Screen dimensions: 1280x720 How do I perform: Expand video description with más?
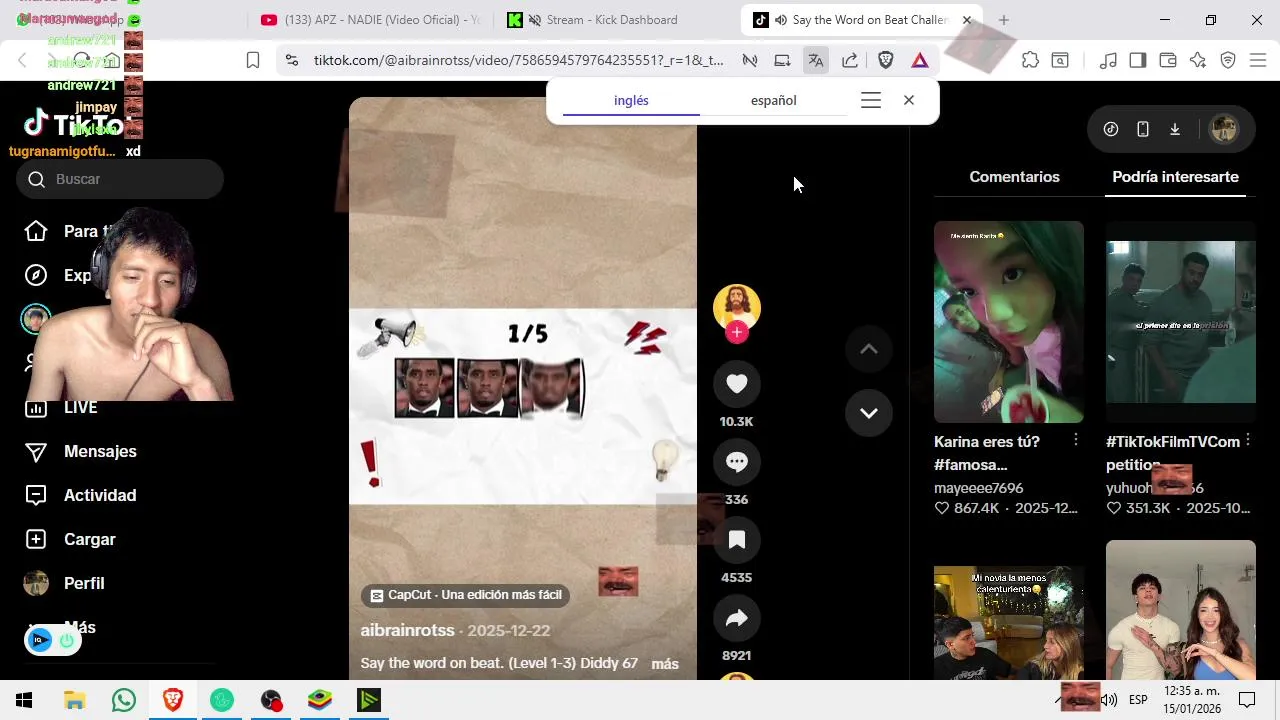pos(665,664)
